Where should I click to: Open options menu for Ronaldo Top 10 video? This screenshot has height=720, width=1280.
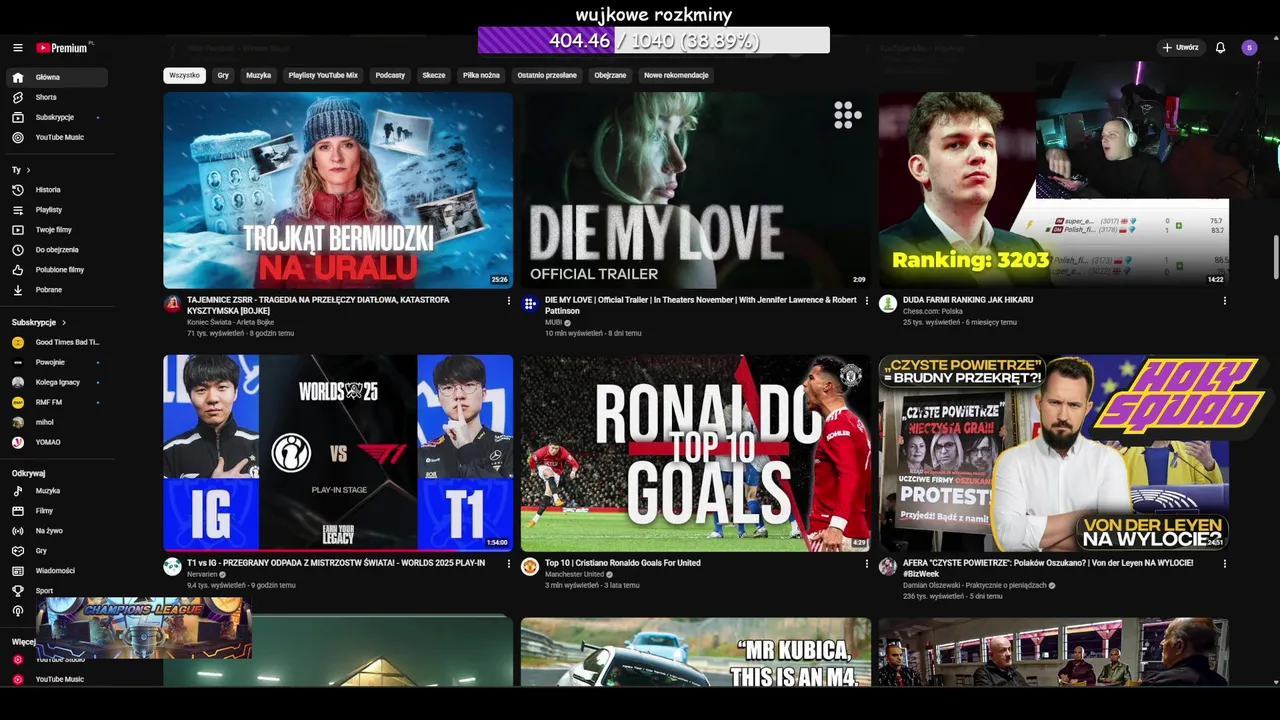866,563
